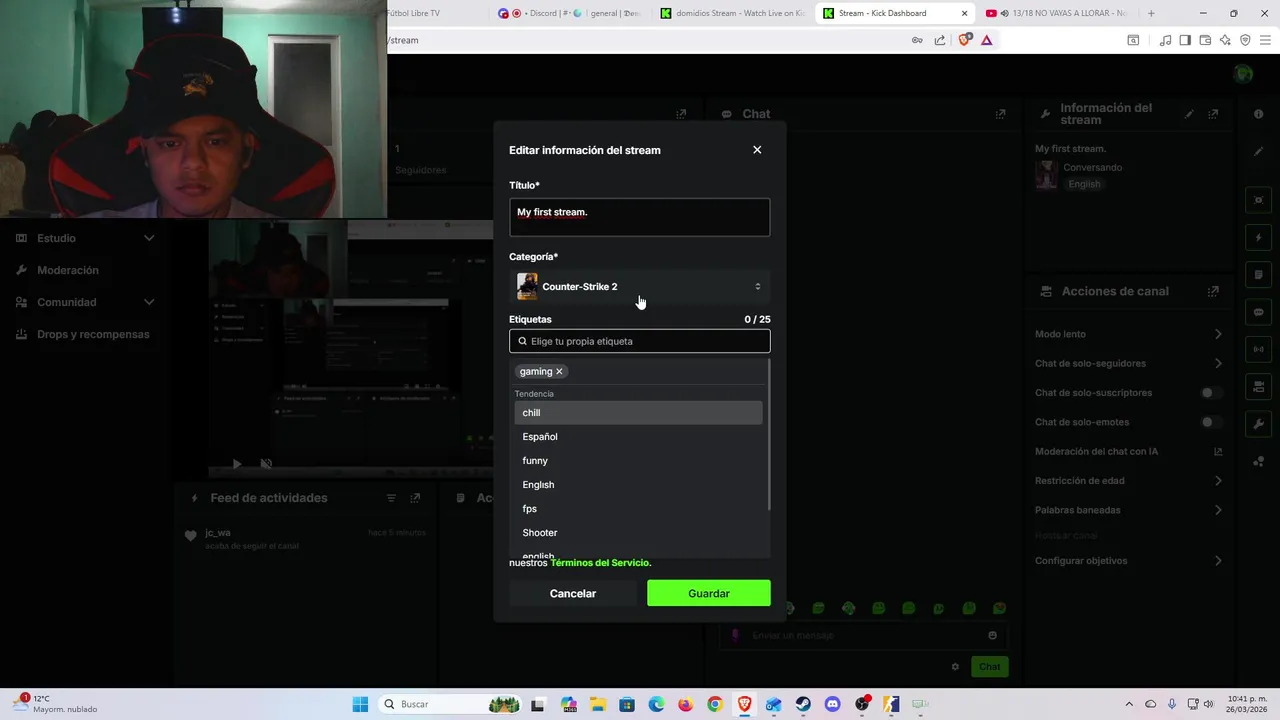The width and height of the screenshot is (1280, 720).
Task: Mute the stream preview audio
Action: [266, 464]
